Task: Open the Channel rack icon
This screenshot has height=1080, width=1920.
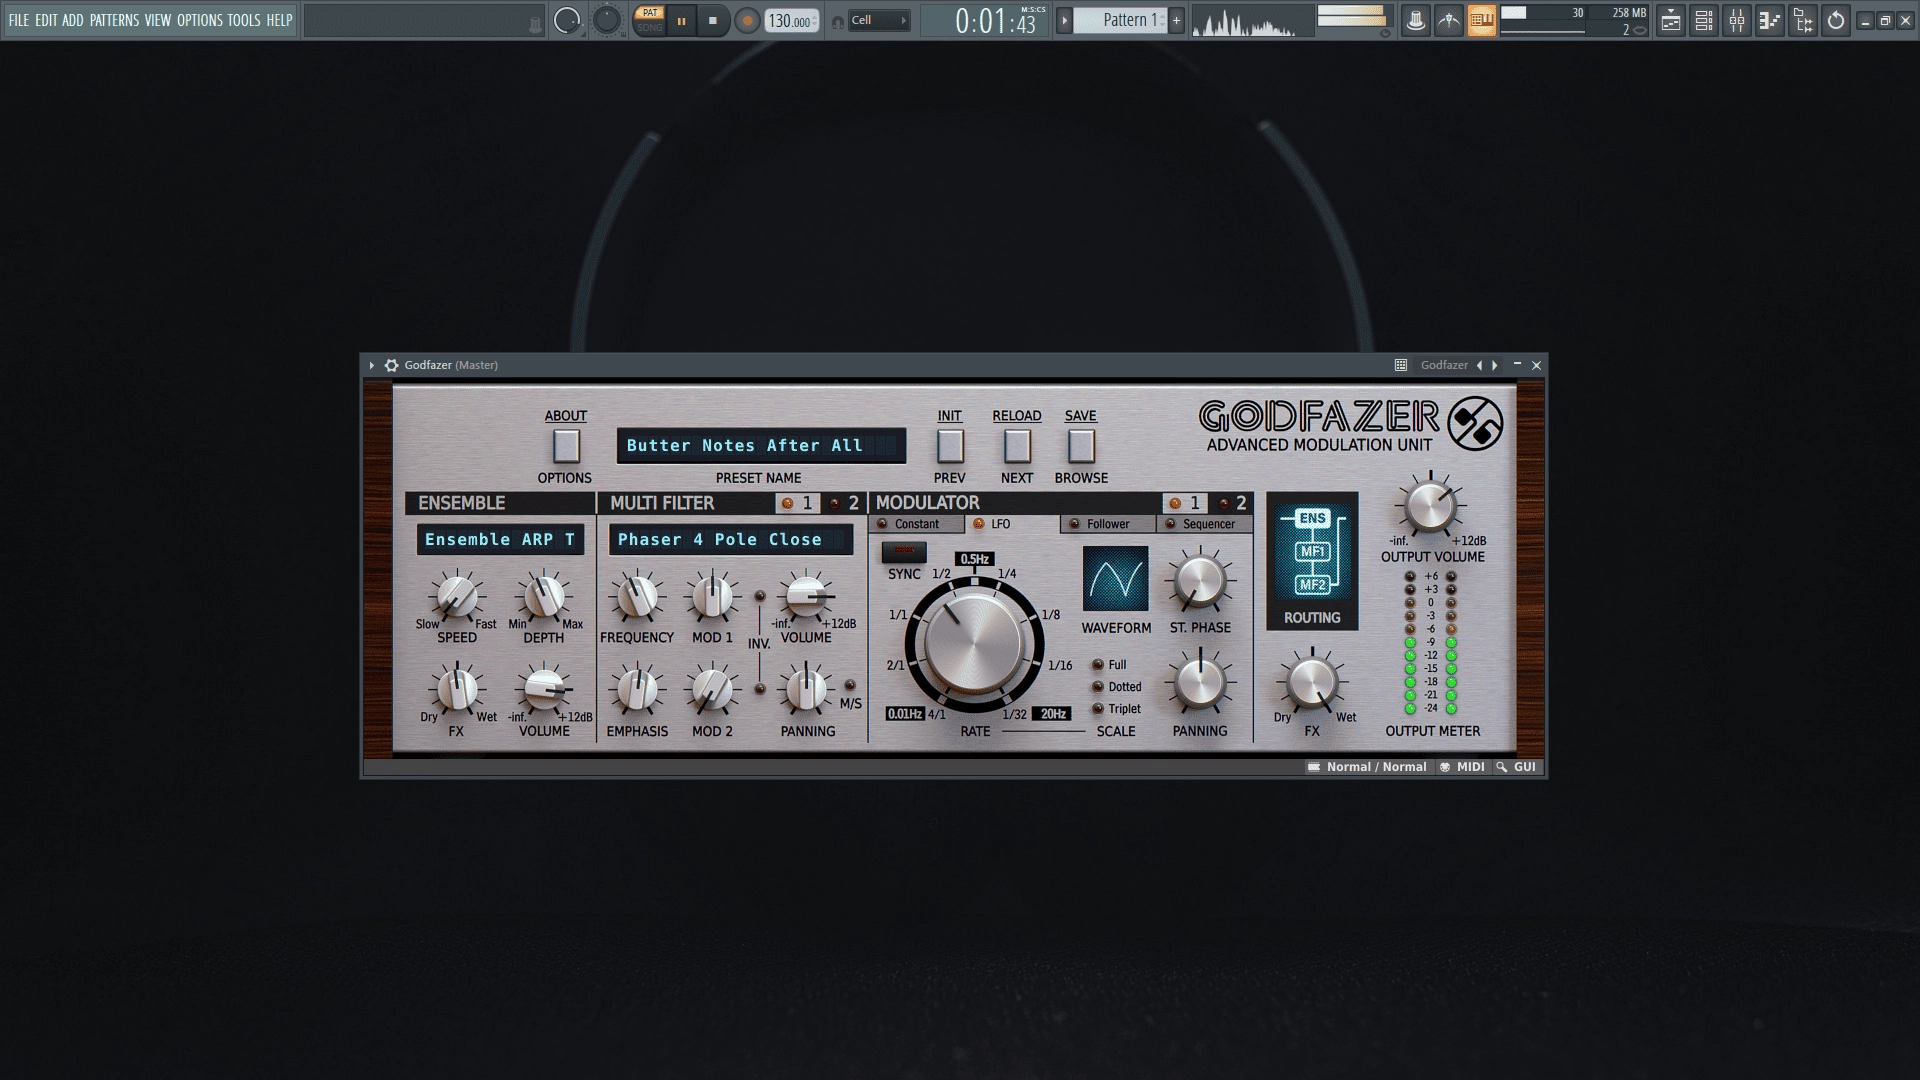Action: [1704, 20]
